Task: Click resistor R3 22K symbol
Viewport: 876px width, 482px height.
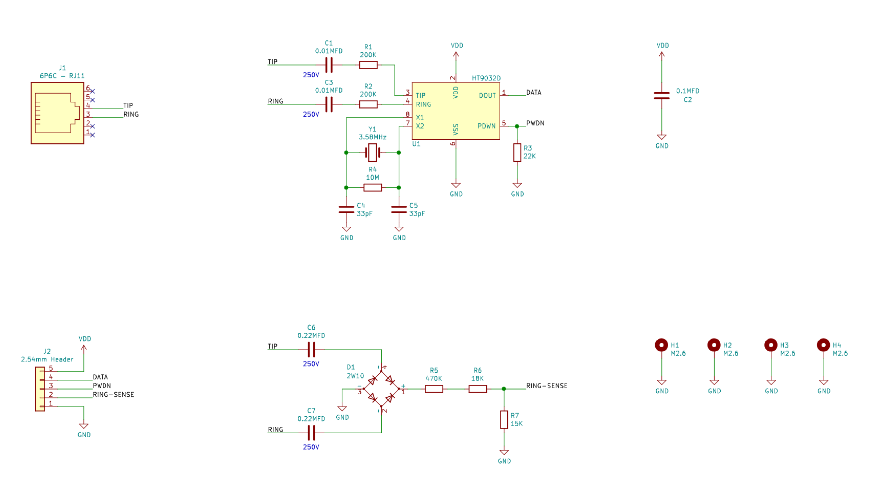Action: pyautogui.click(x=517, y=152)
